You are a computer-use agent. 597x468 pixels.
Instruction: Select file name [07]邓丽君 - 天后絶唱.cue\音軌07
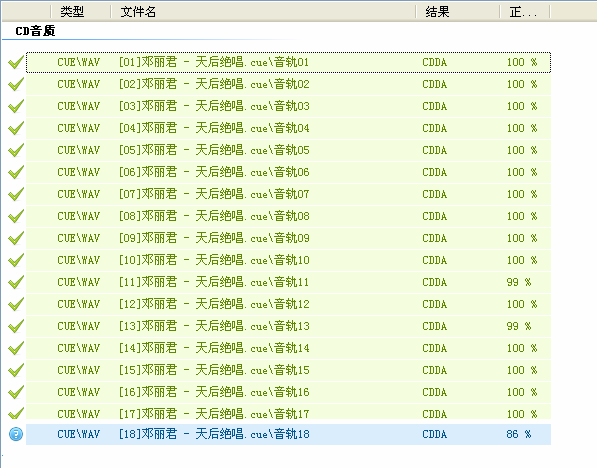(x=214, y=195)
